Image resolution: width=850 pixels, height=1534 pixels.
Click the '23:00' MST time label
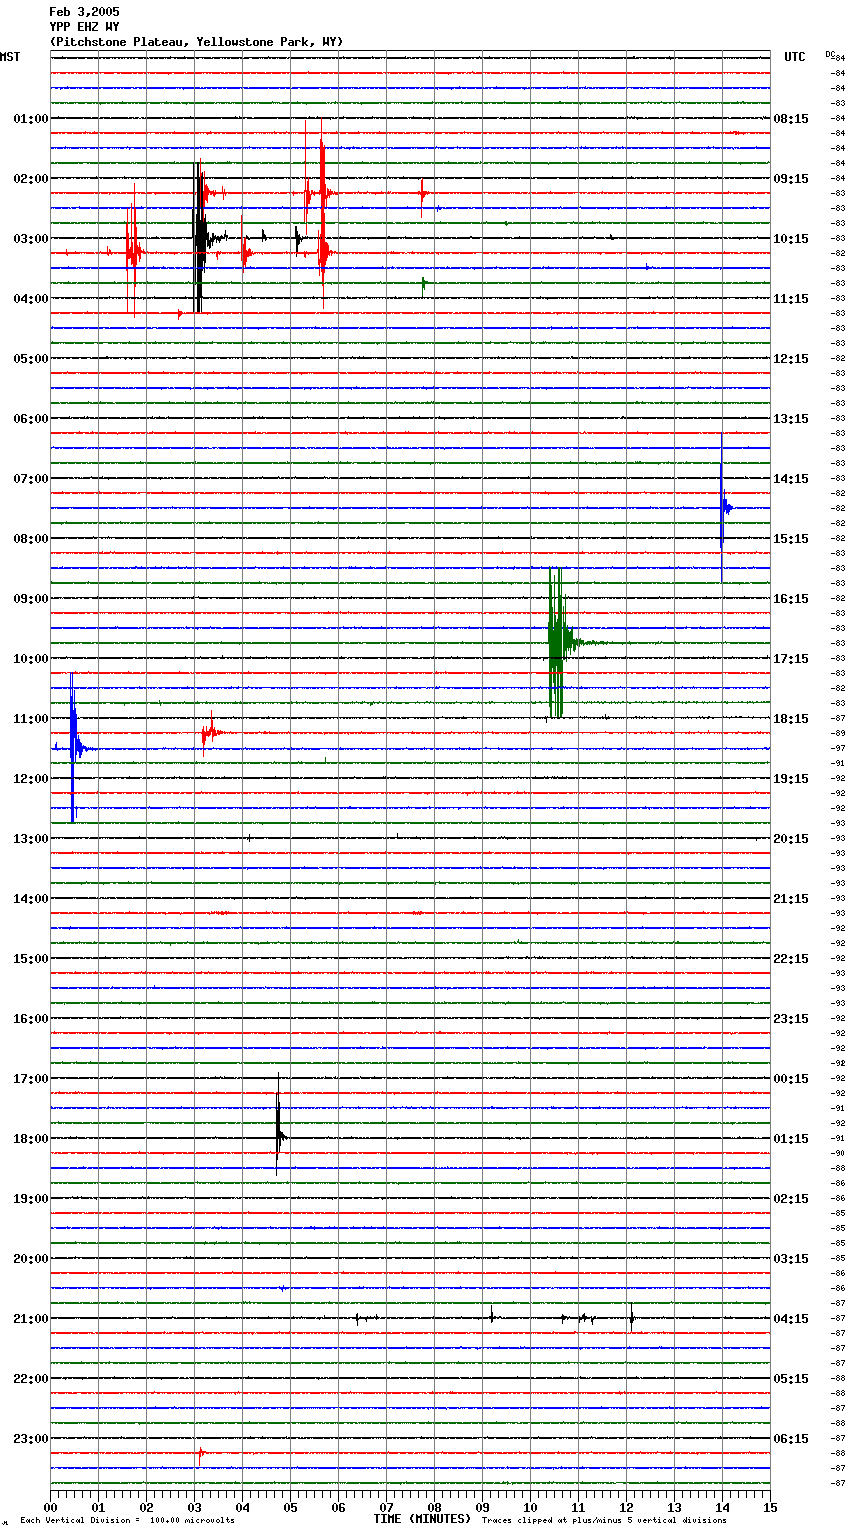pos(31,1439)
